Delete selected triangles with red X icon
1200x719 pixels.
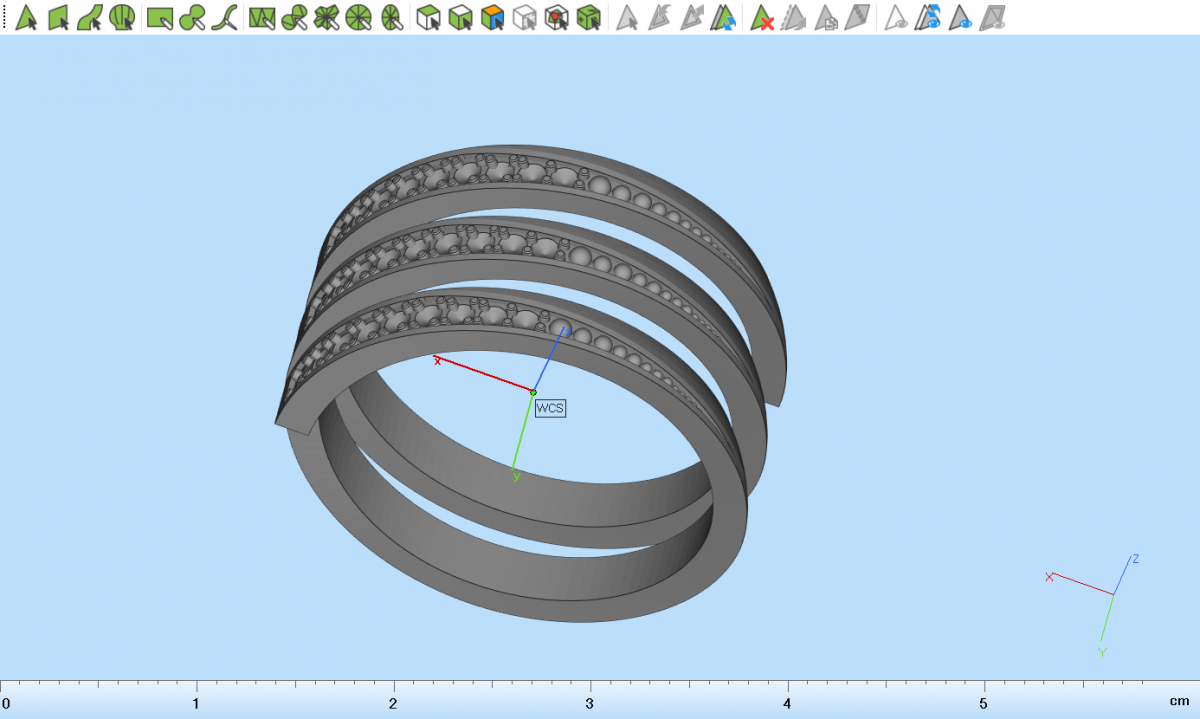tap(763, 17)
